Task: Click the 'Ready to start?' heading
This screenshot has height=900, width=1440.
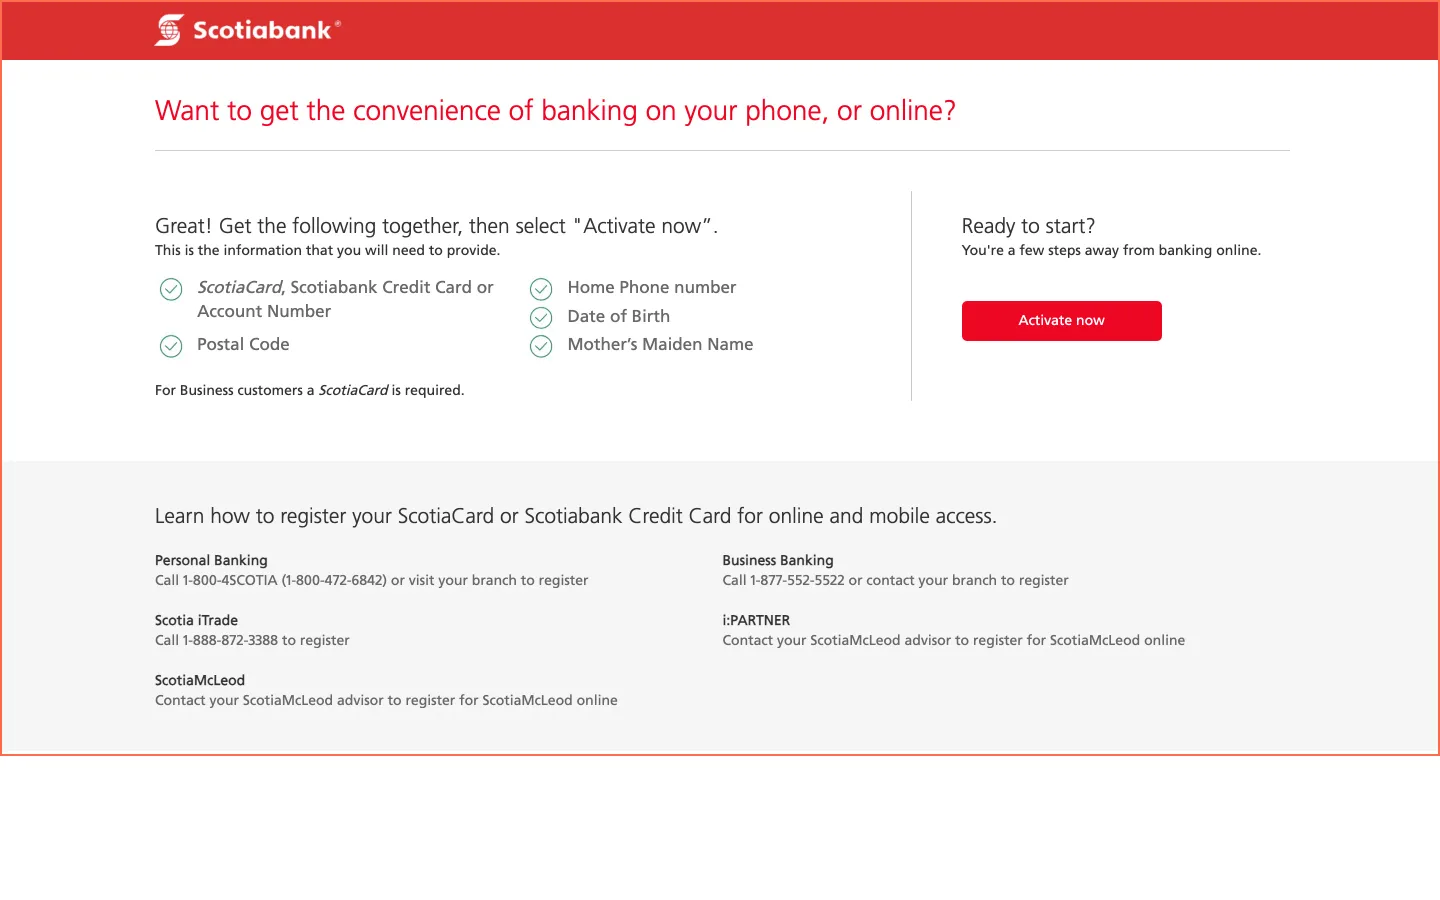Action: [x=1028, y=226]
